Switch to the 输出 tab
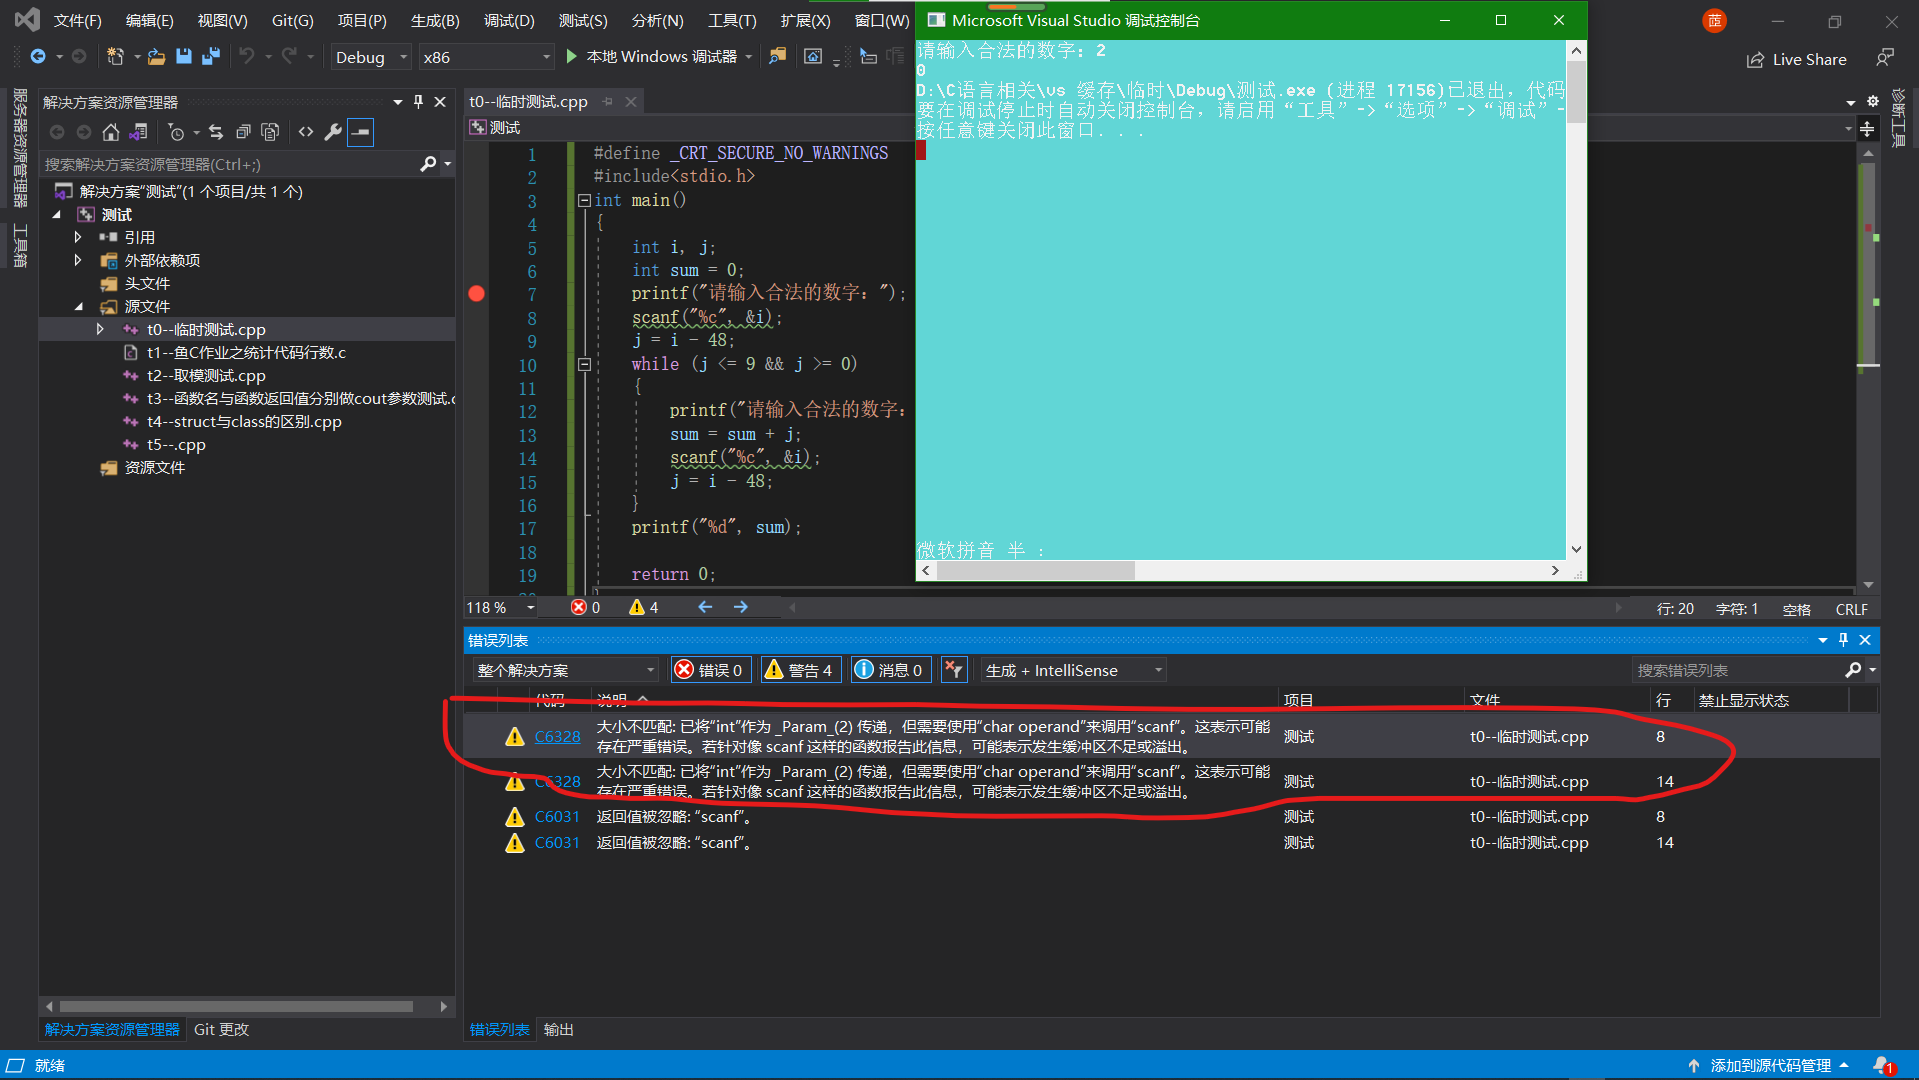Image resolution: width=1919 pixels, height=1080 pixels. click(x=558, y=1029)
